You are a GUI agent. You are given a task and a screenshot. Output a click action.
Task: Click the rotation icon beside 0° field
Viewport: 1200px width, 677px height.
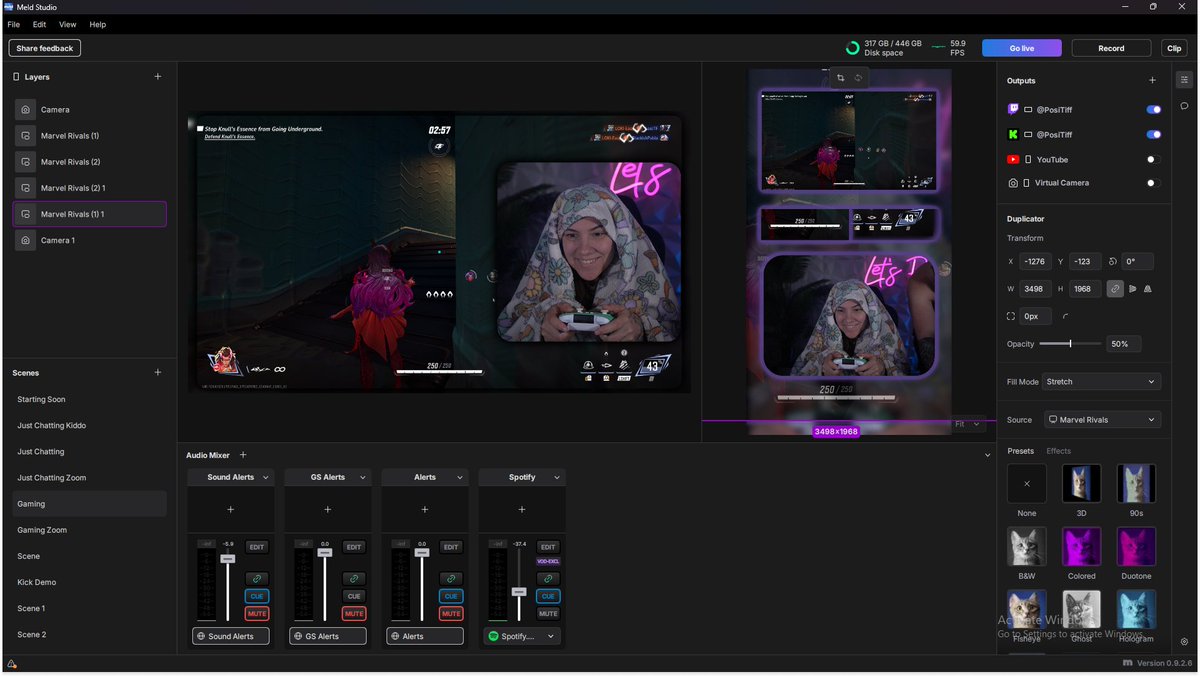(x=1113, y=261)
